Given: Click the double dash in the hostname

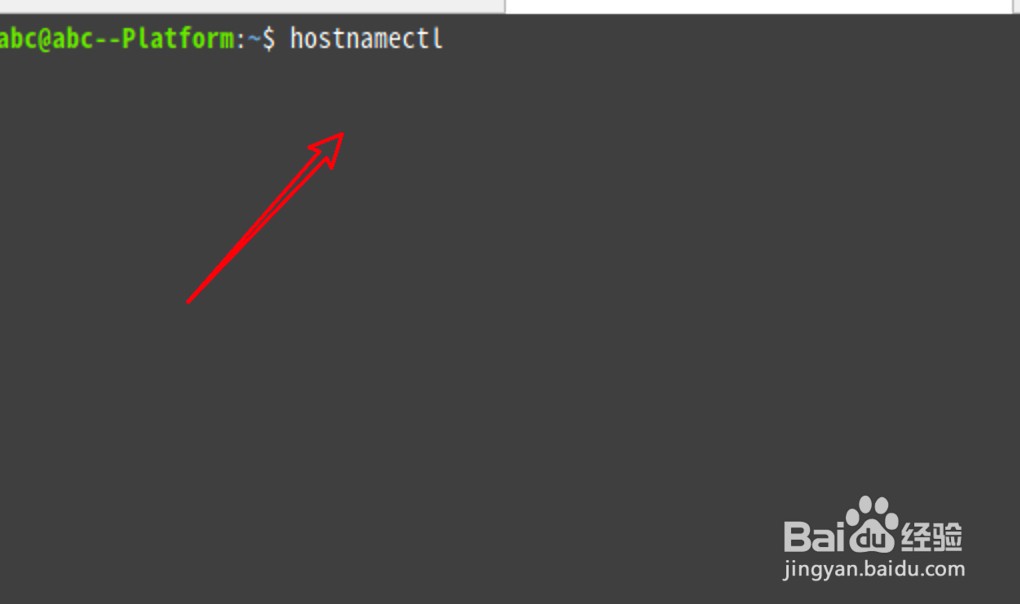Looking at the screenshot, I should click(x=107, y=40).
